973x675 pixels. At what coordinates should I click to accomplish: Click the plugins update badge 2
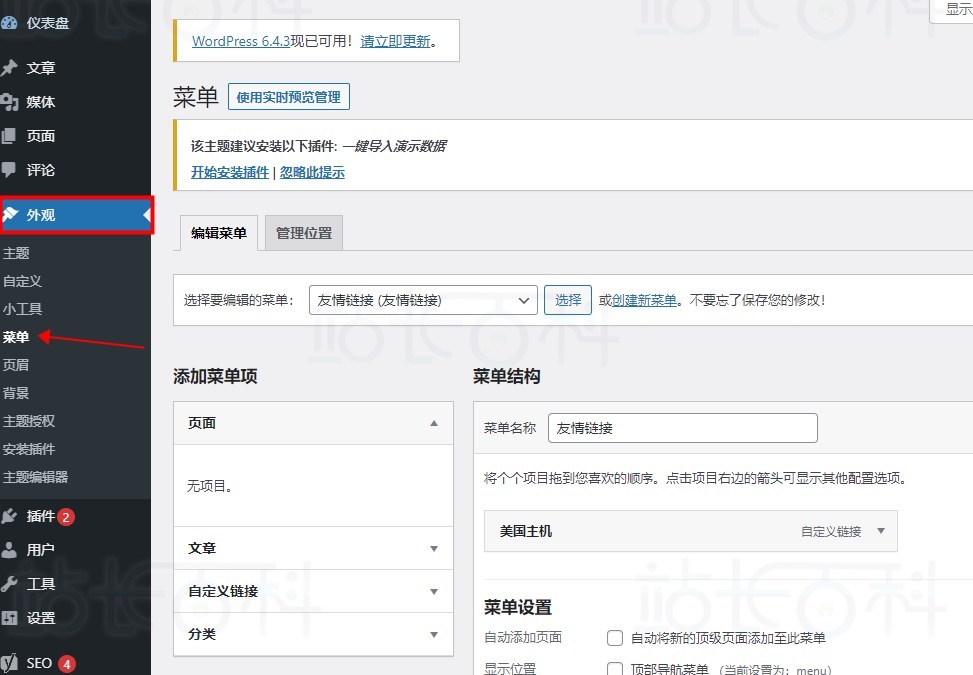click(66, 517)
